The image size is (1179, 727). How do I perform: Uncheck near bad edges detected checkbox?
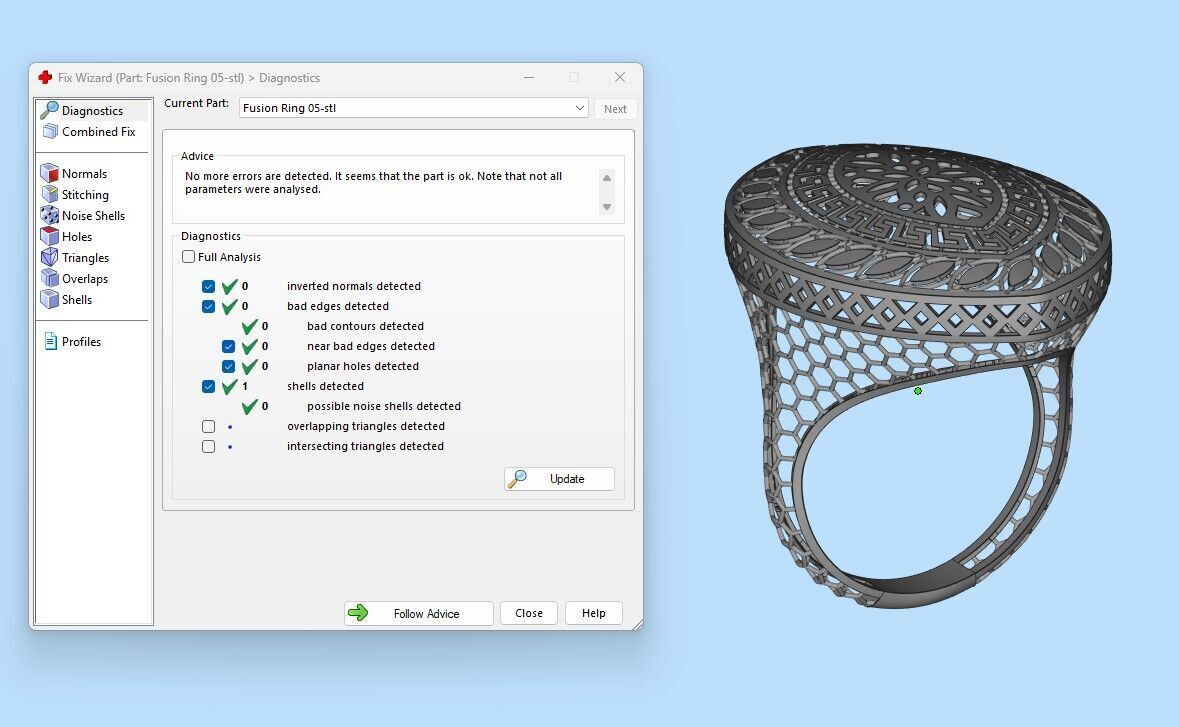(229, 347)
